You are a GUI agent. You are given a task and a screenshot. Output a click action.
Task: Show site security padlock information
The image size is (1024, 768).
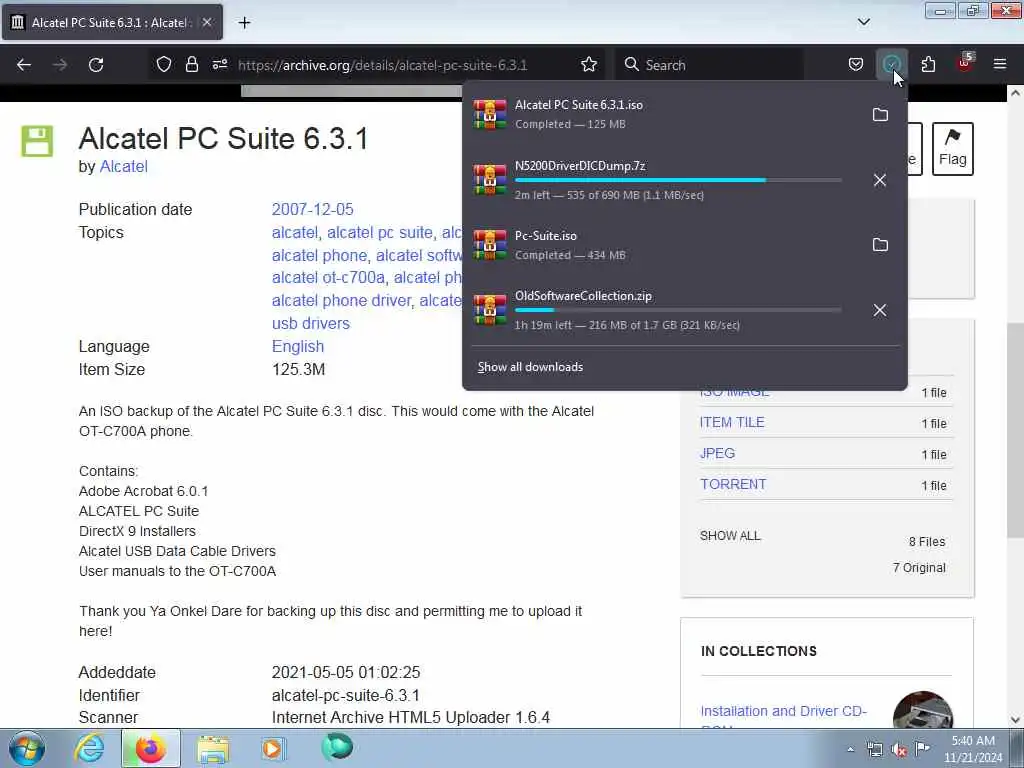[191, 65]
